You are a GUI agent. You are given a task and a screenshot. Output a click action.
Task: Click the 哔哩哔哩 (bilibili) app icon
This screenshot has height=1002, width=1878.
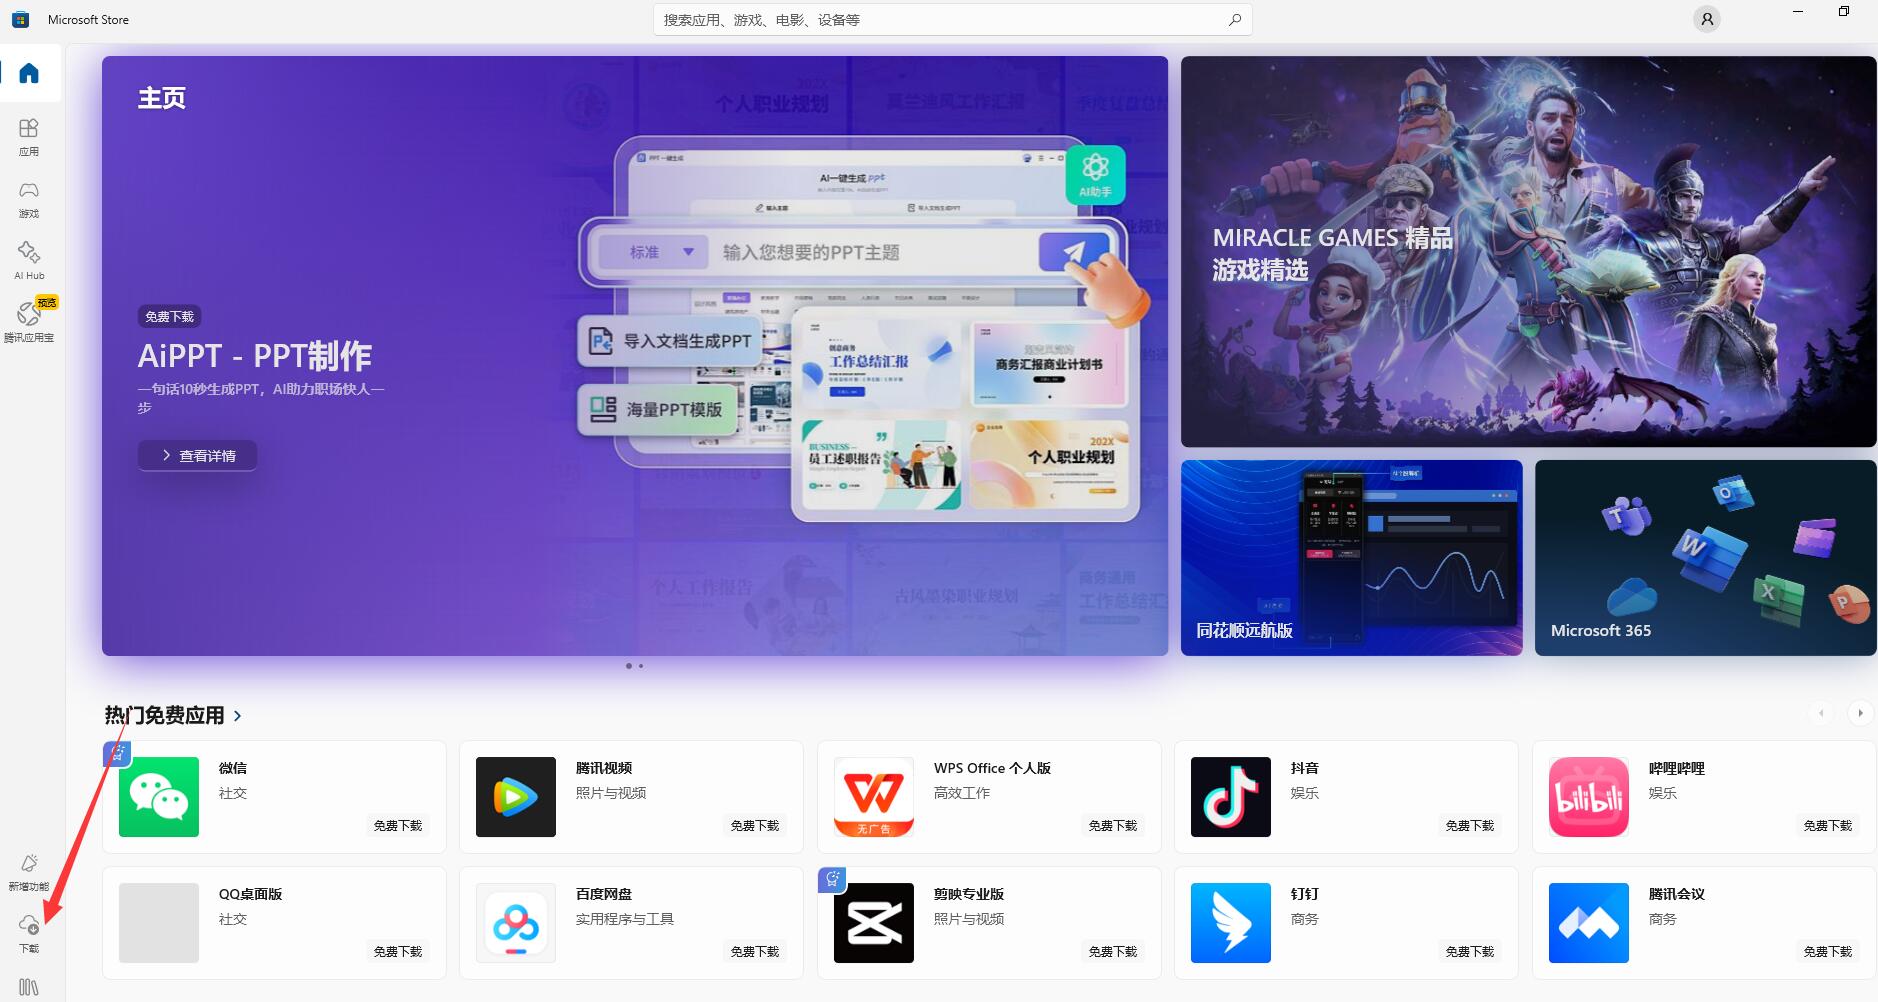1589,797
